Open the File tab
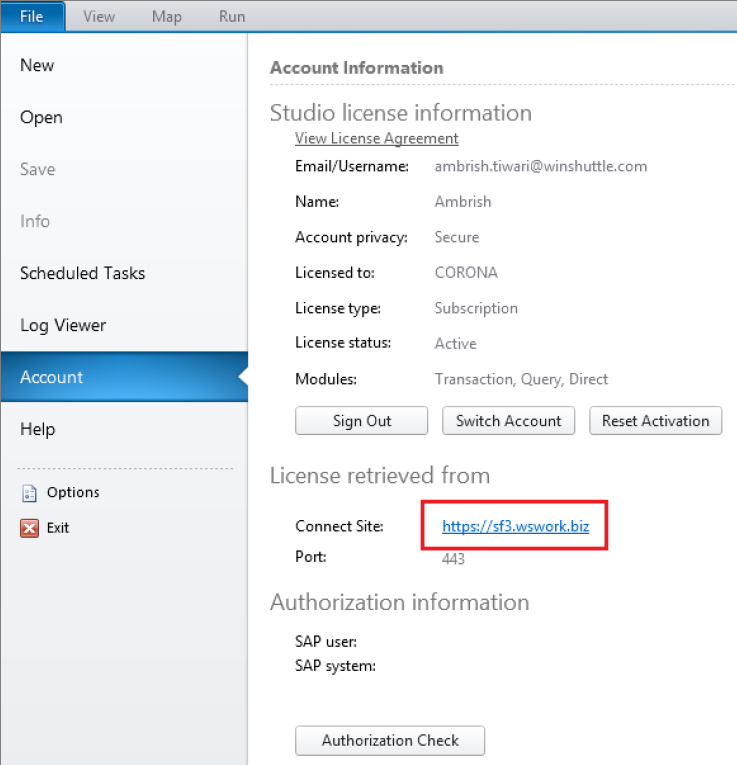Image resolution: width=737 pixels, height=765 pixels. 32,17
